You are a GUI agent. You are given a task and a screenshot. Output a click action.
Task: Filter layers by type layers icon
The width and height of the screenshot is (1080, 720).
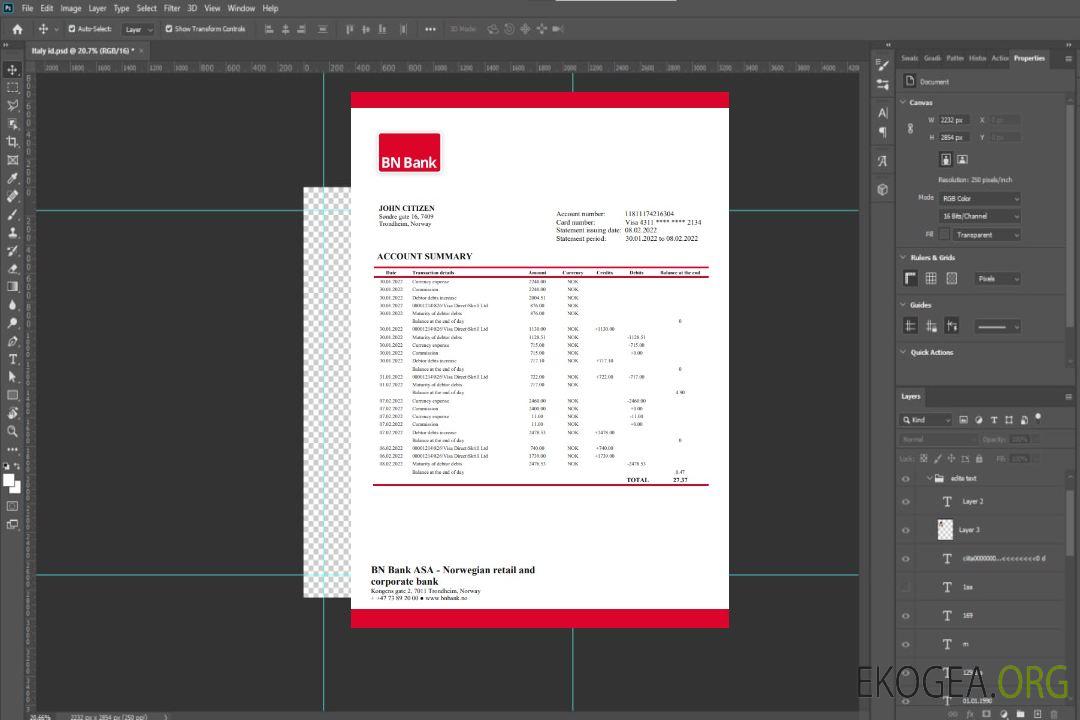[x=994, y=420]
